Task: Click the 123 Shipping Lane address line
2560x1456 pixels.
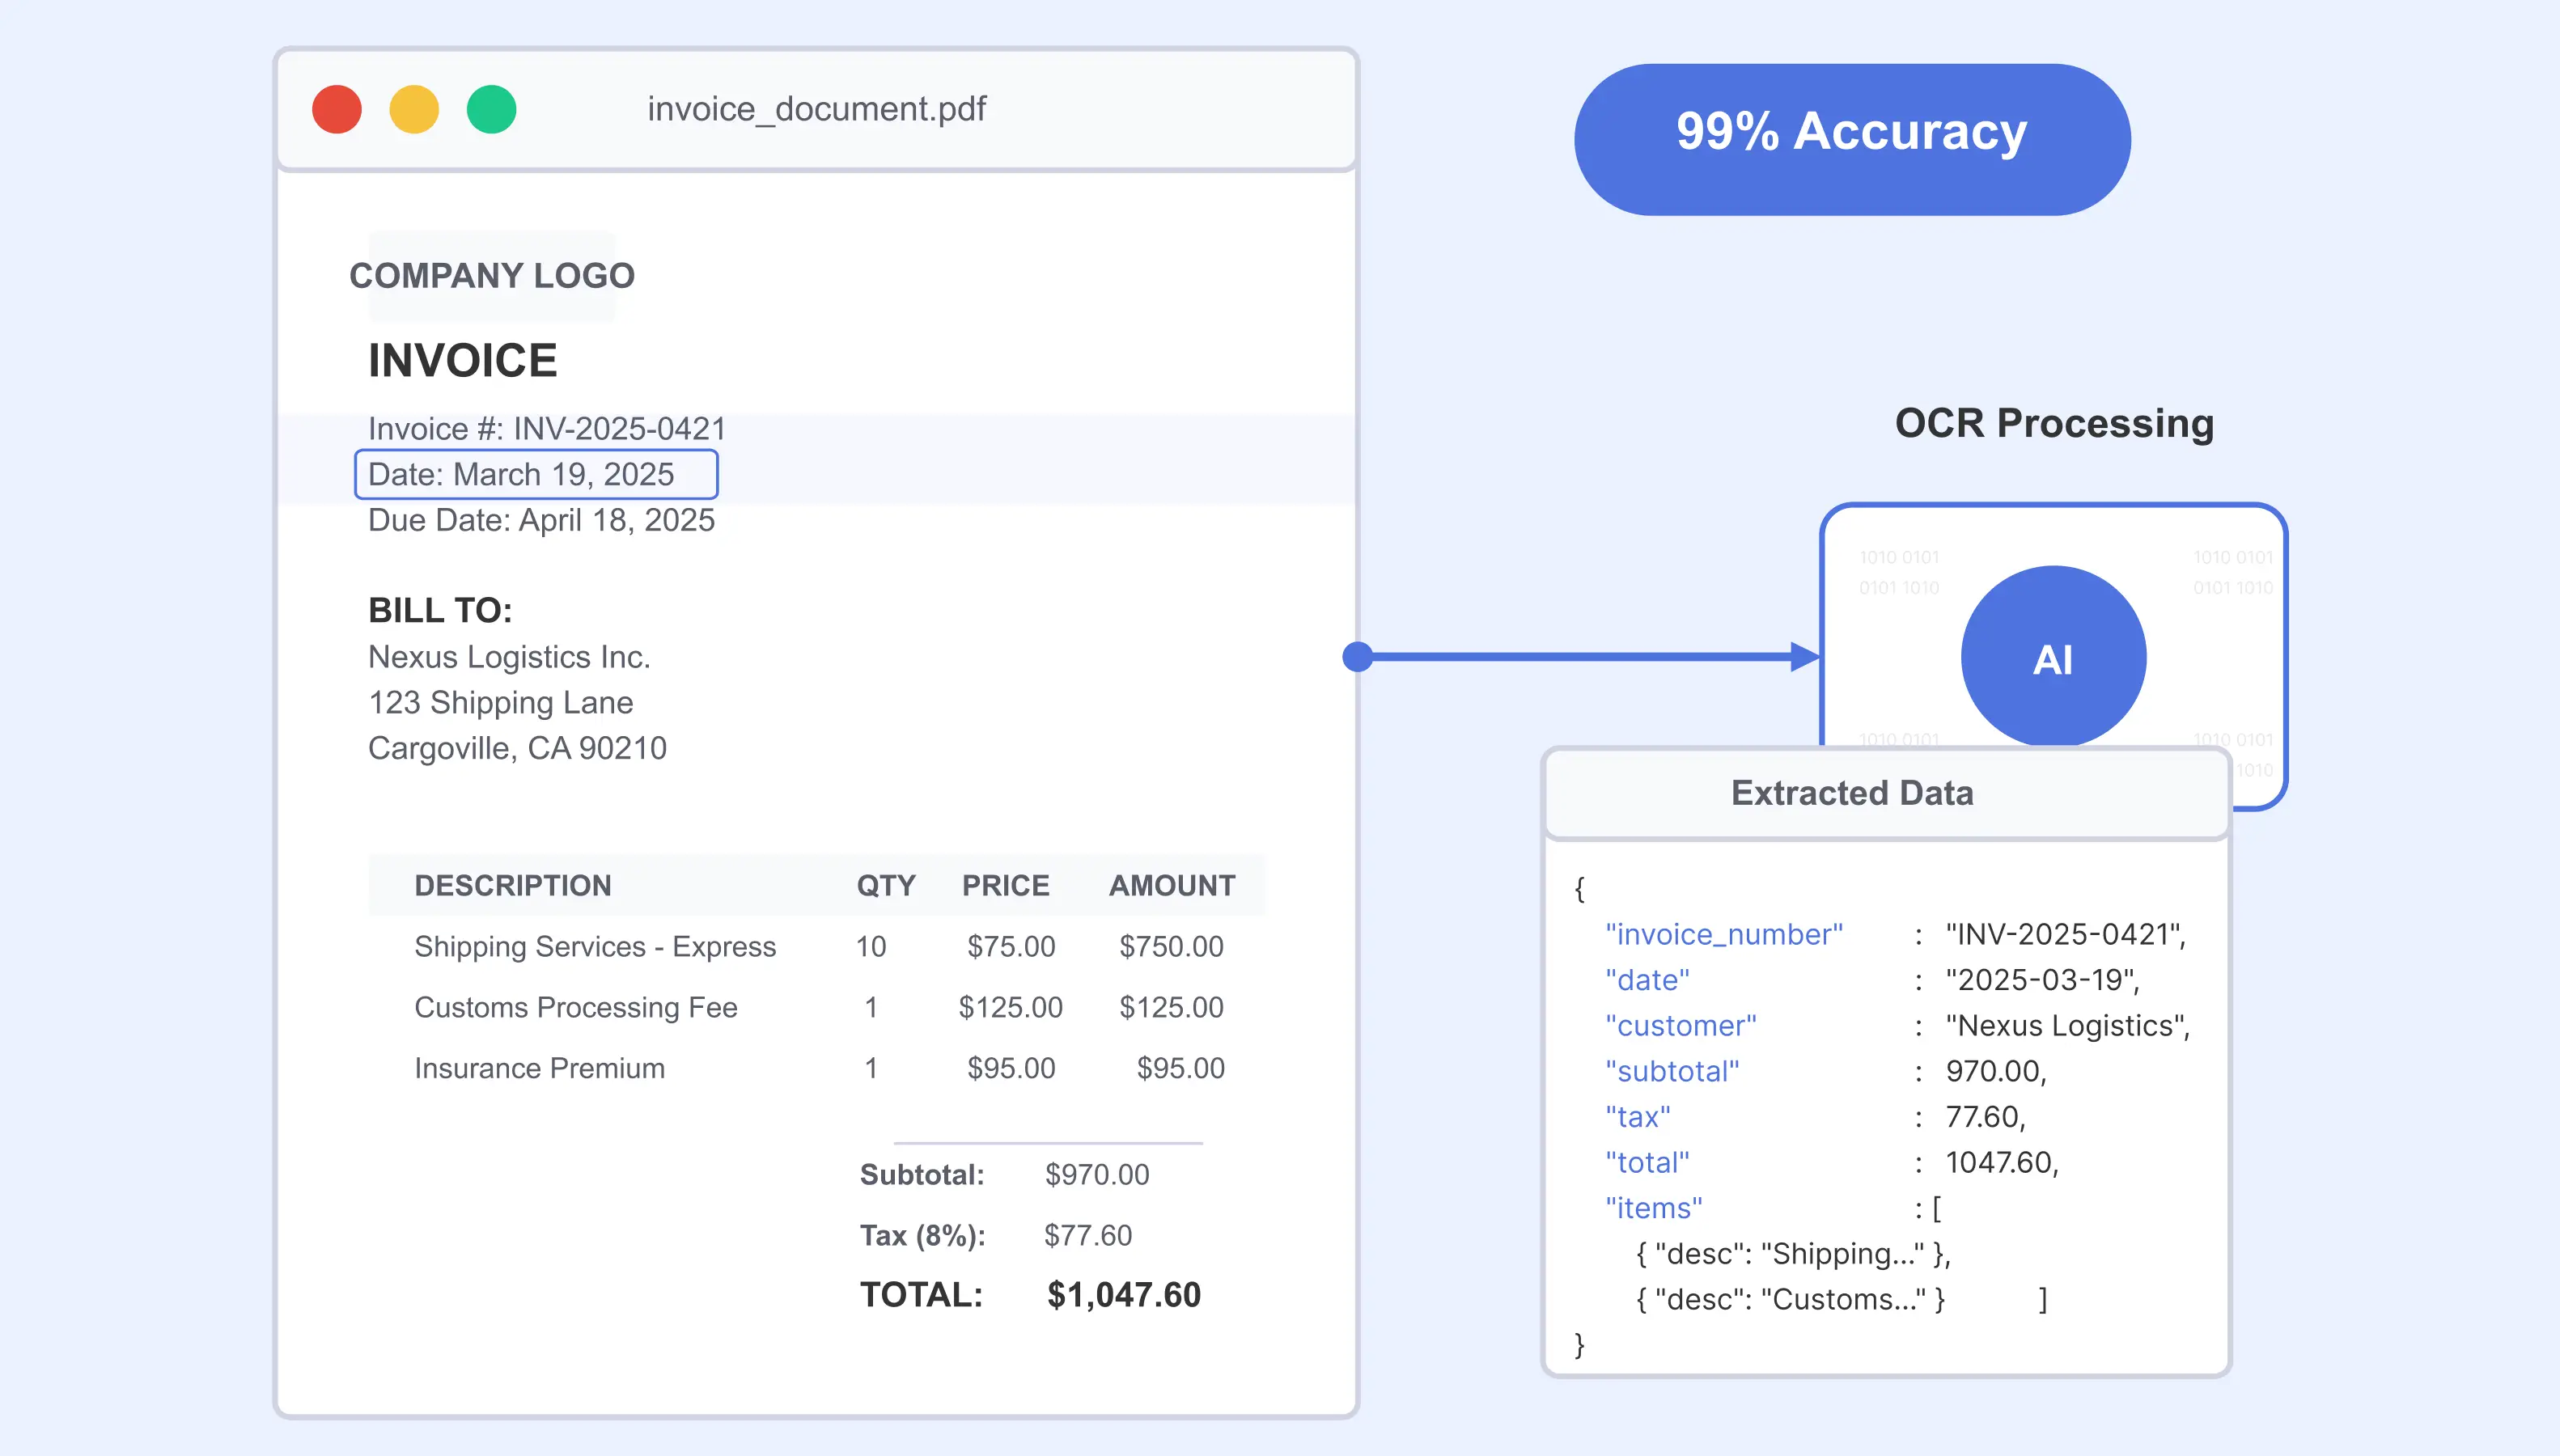Action: [500, 703]
